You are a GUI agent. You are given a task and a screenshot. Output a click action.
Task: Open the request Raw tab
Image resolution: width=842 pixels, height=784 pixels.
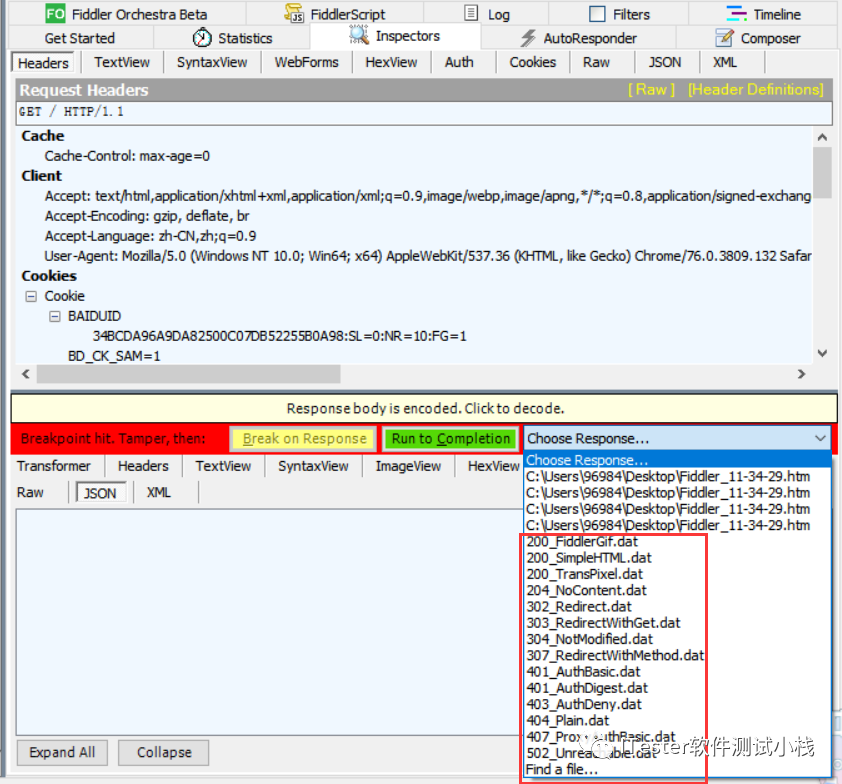(x=596, y=62)
